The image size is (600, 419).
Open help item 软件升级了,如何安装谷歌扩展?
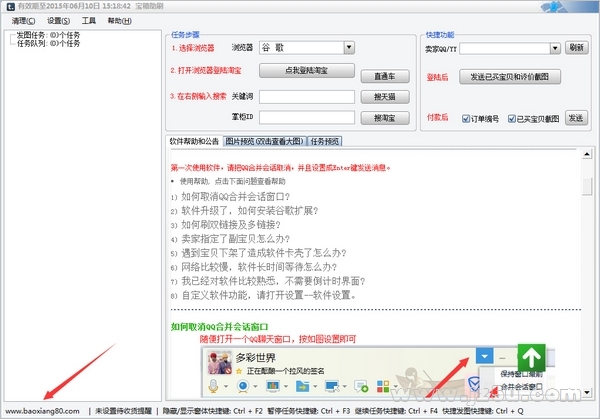(249, 211)
